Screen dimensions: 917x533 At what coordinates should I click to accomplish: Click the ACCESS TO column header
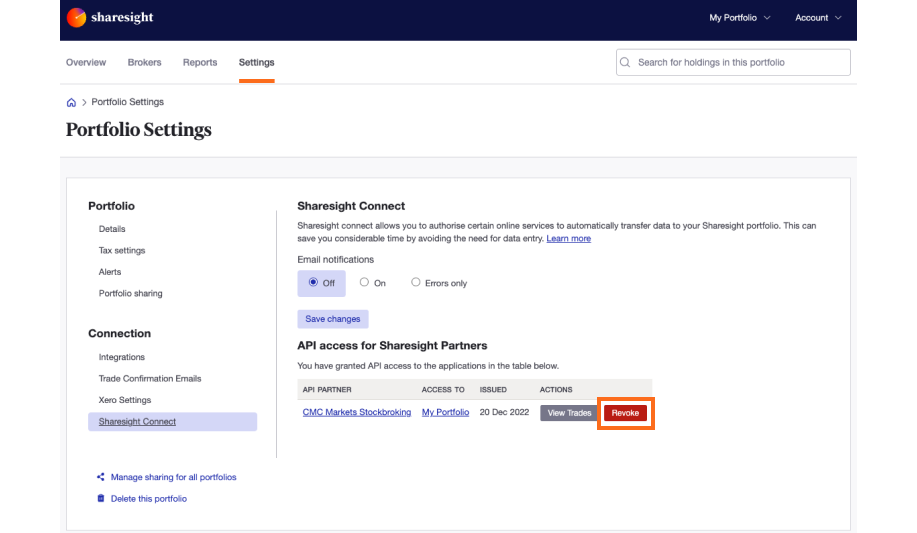tap(443, 390)
